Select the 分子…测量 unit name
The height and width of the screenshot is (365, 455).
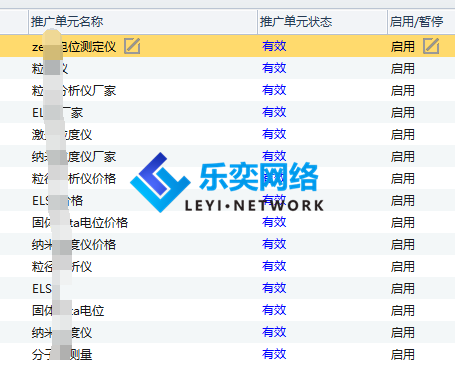(62, 354)
